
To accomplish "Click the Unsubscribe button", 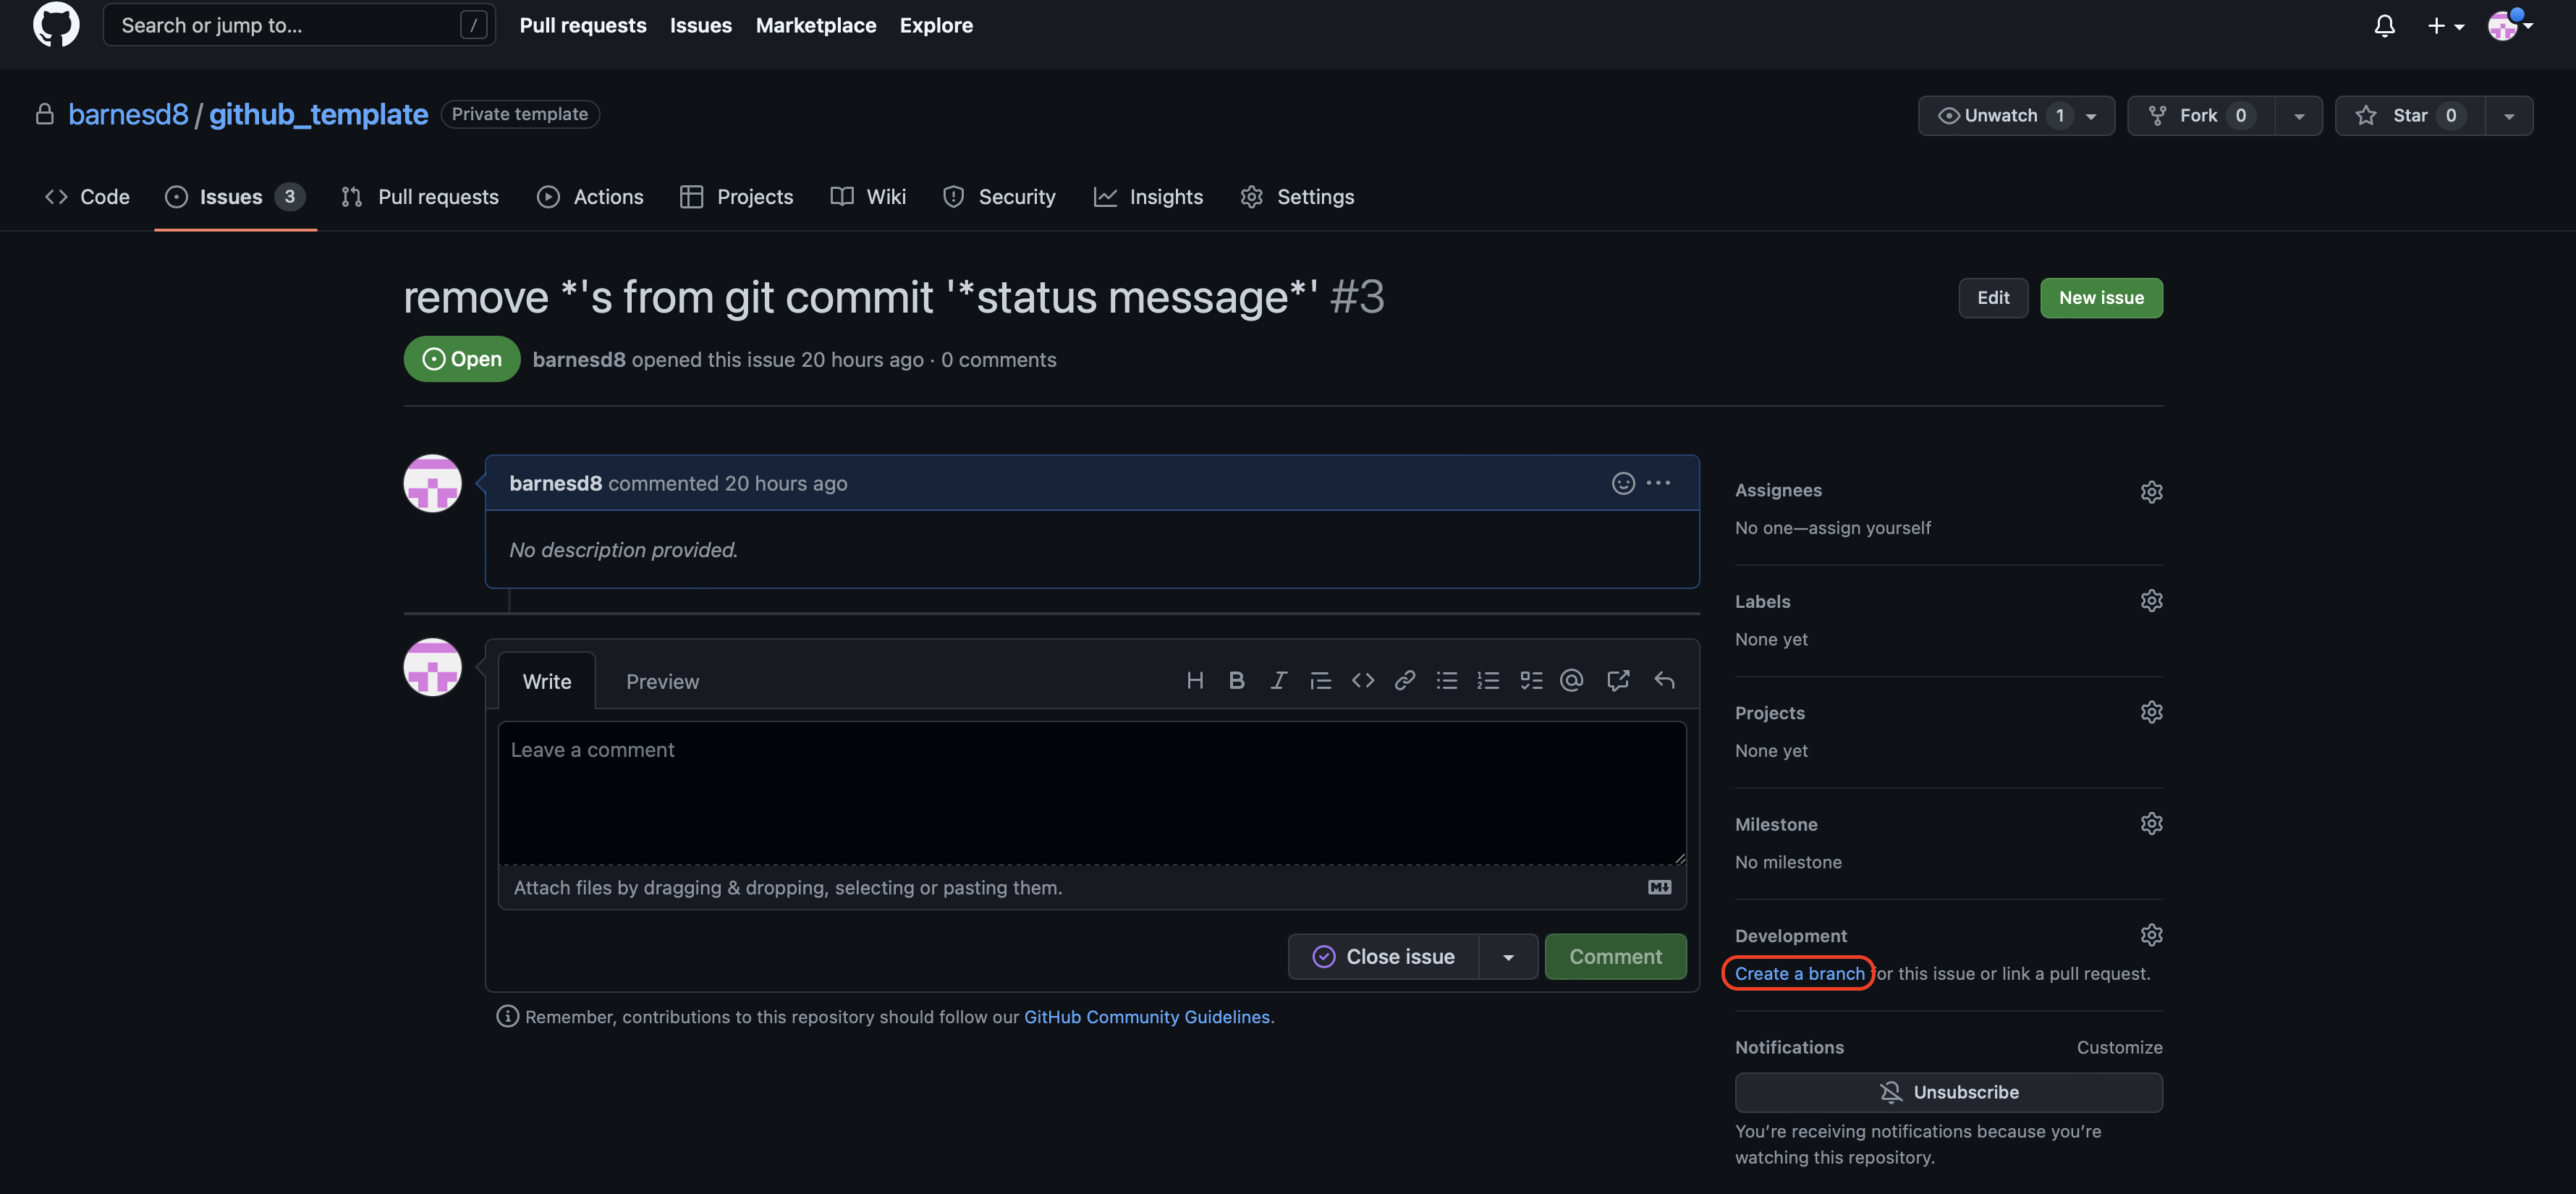I will tap(1948, 1092).
